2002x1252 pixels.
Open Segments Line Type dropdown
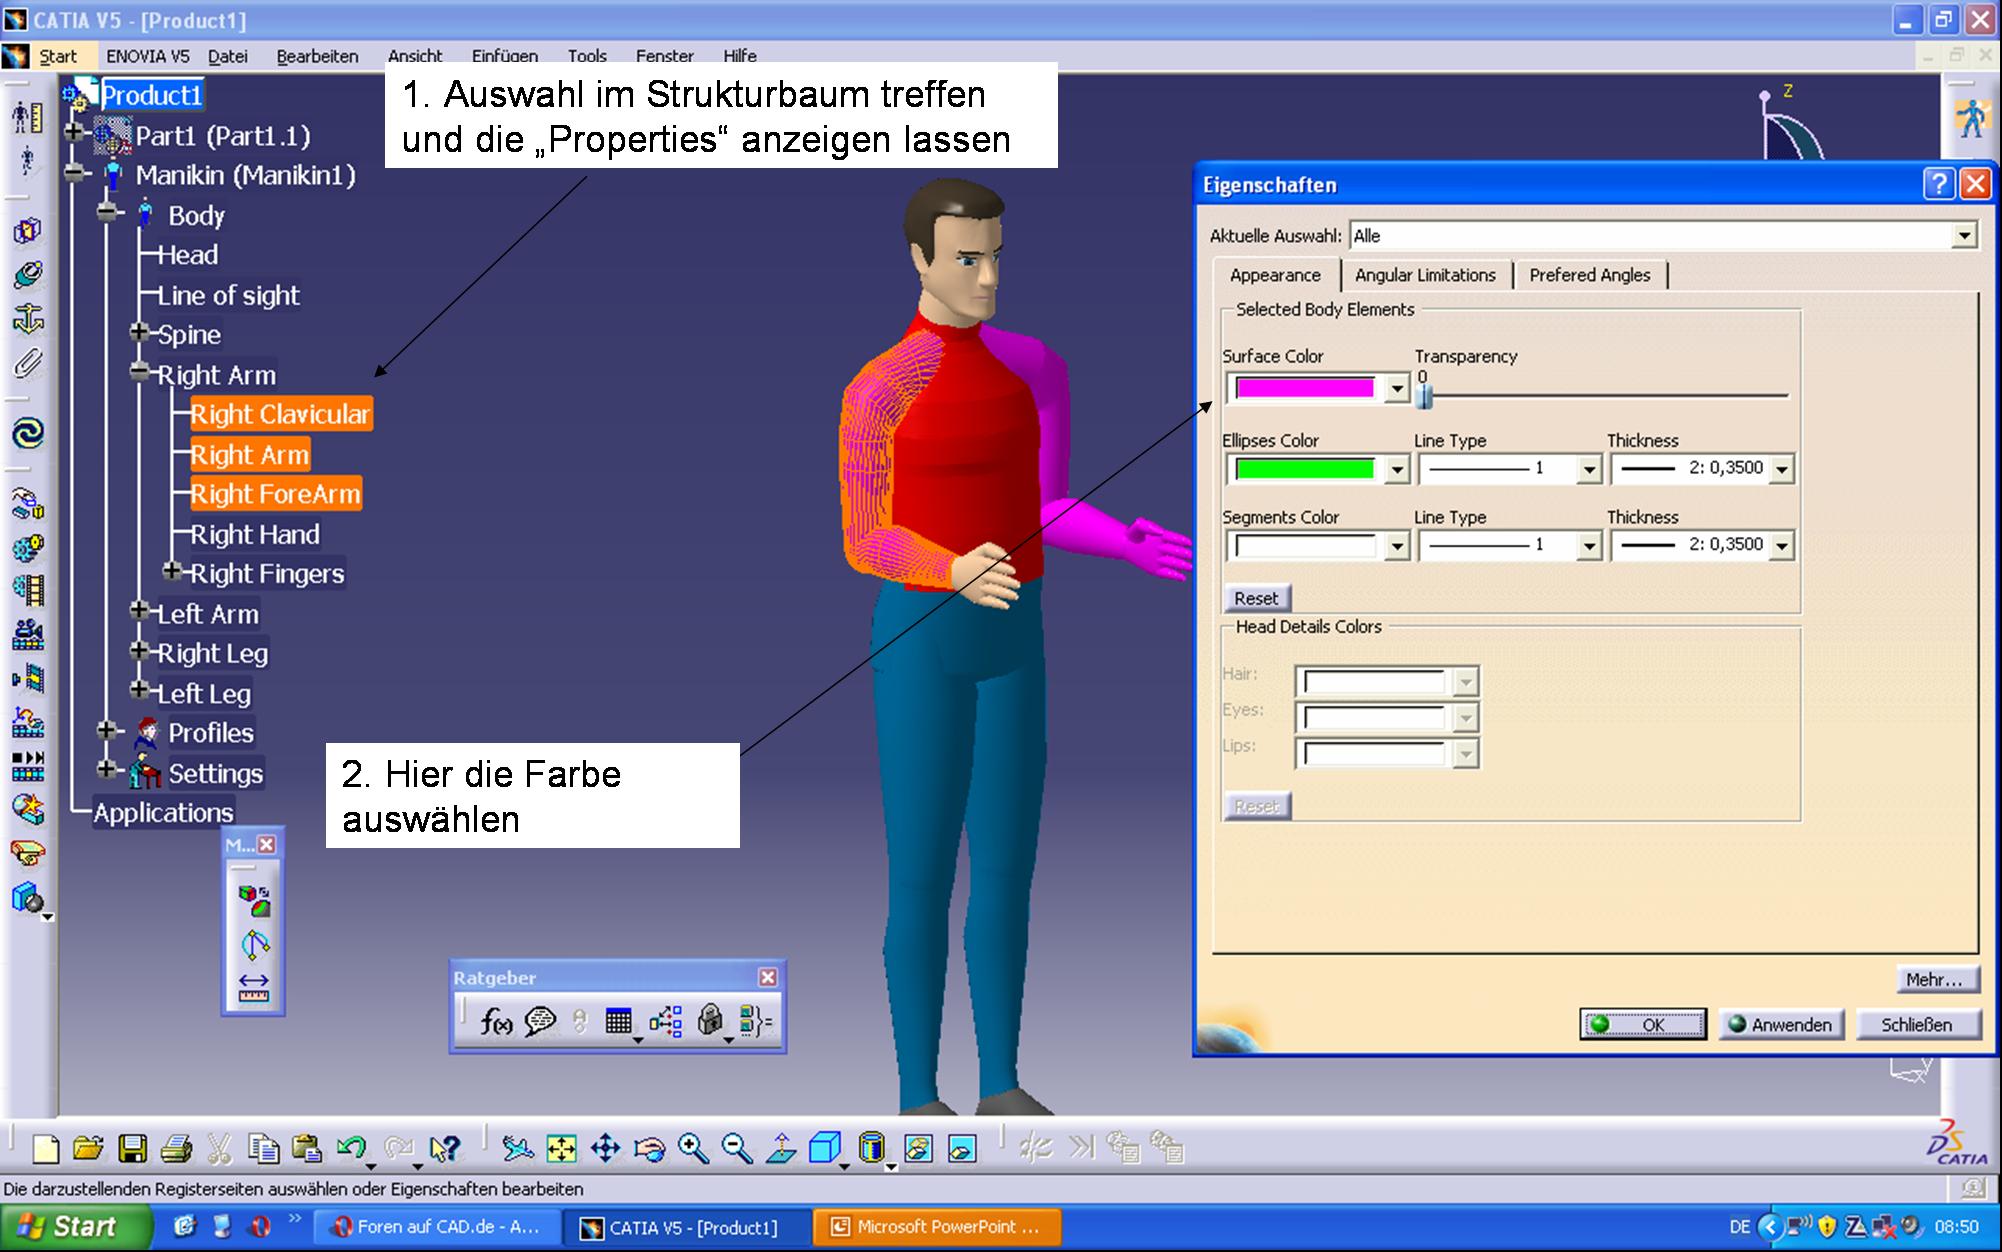click(1589, 546)
